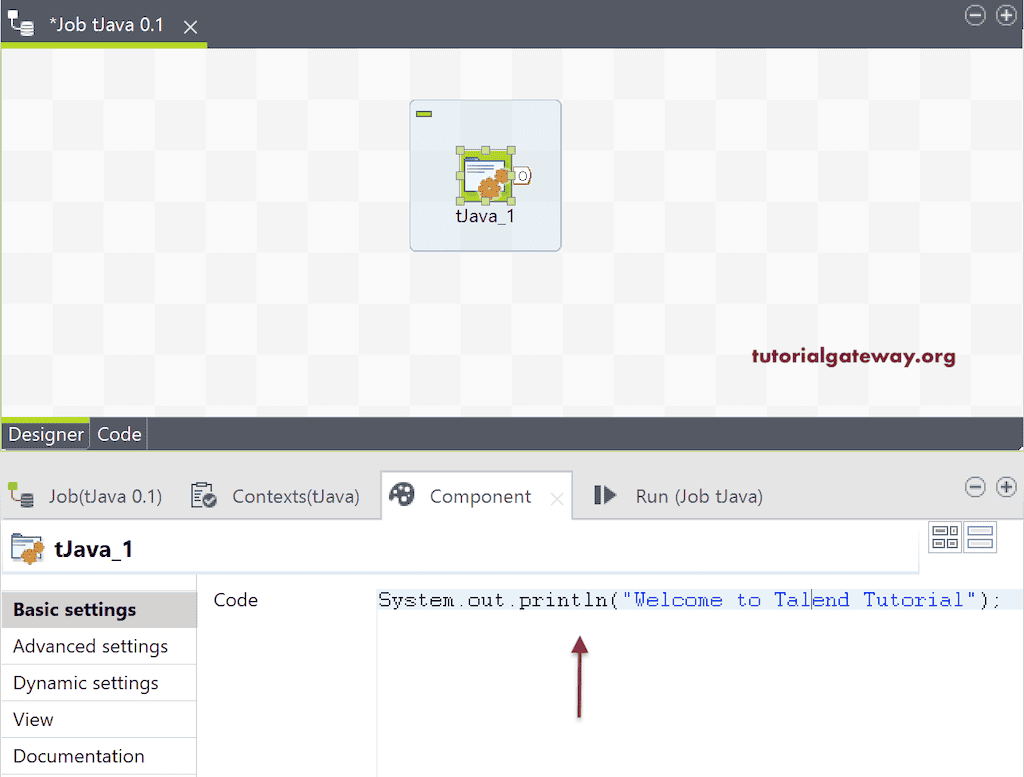The width and height of the screenshot is (1024, 777).
Task: Select Dynamic settings
Action: (x=85, y=683)
